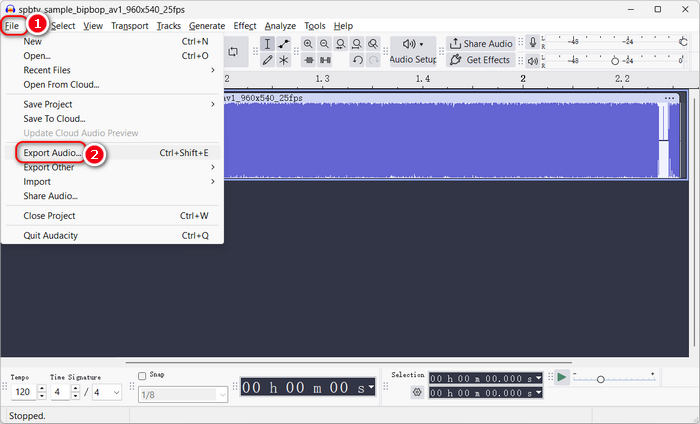
Task: Open the Transport menu
Action: (129, 26)
